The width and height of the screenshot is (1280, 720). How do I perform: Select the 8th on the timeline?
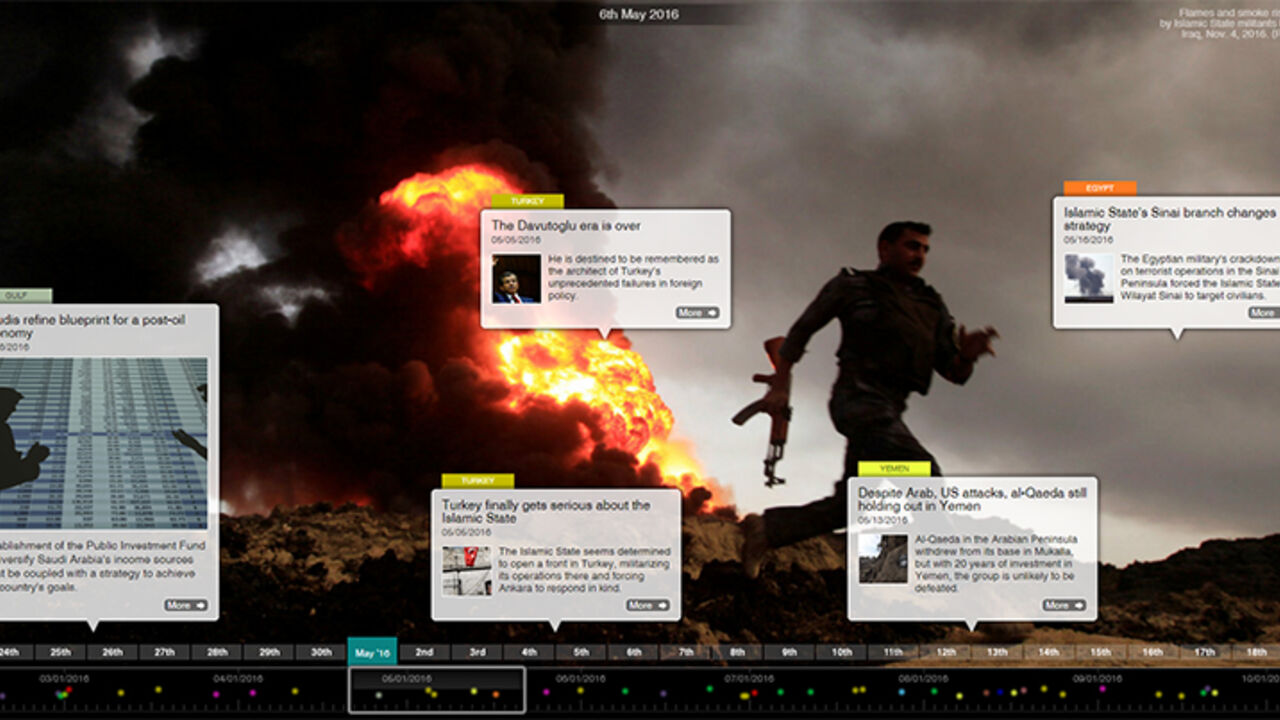click(x=737, y=652)
